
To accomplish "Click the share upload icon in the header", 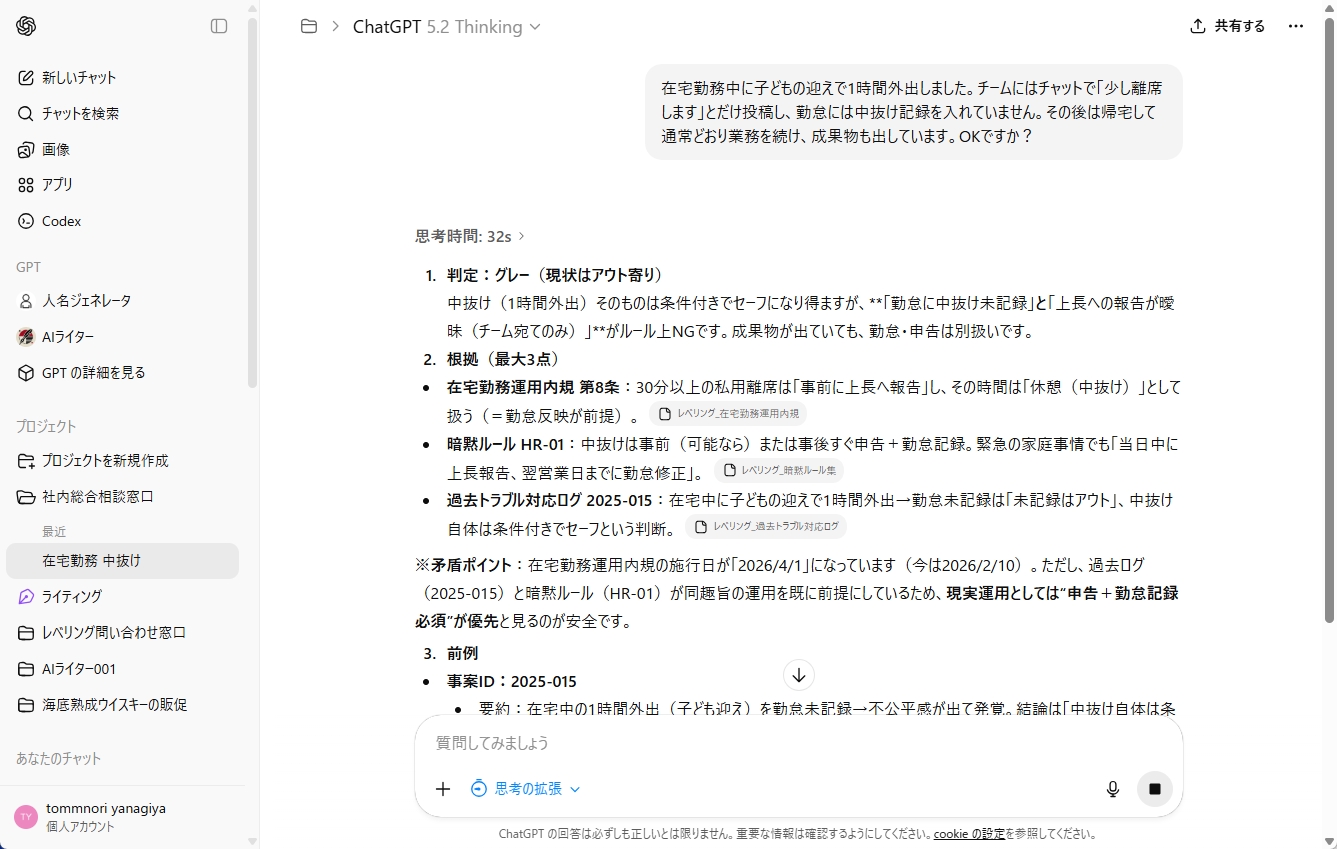I will pyautogui.click(x=1198, y=27).
